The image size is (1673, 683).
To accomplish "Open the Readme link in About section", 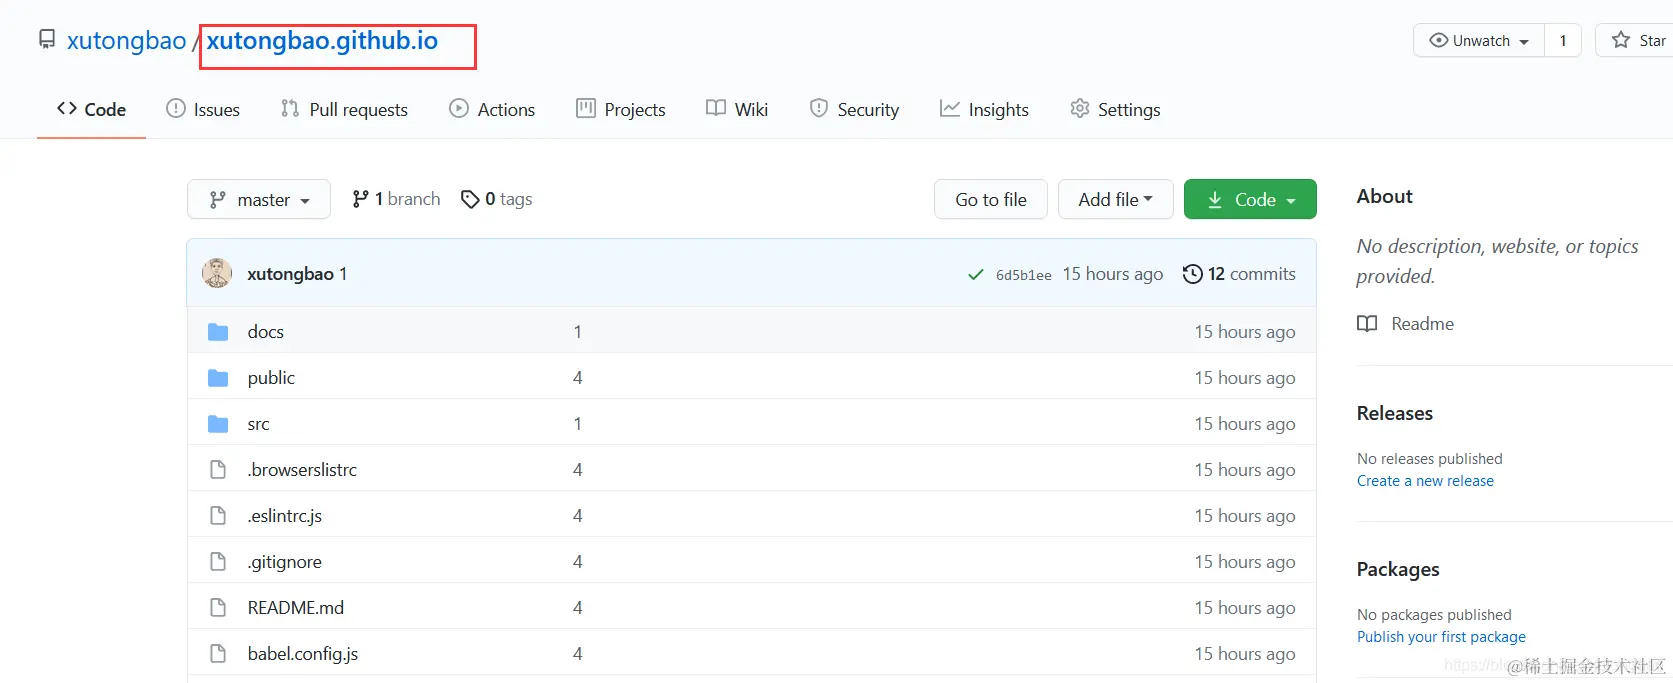I will [x=1422, y=323].
